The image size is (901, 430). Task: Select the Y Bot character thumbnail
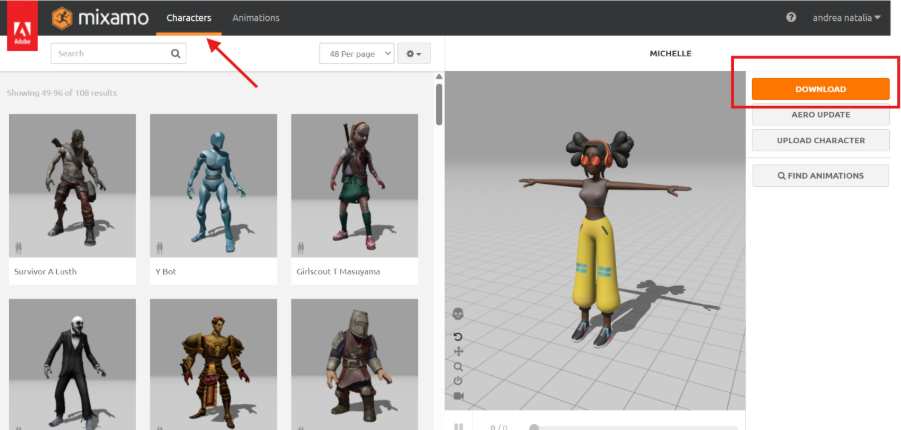213,185
